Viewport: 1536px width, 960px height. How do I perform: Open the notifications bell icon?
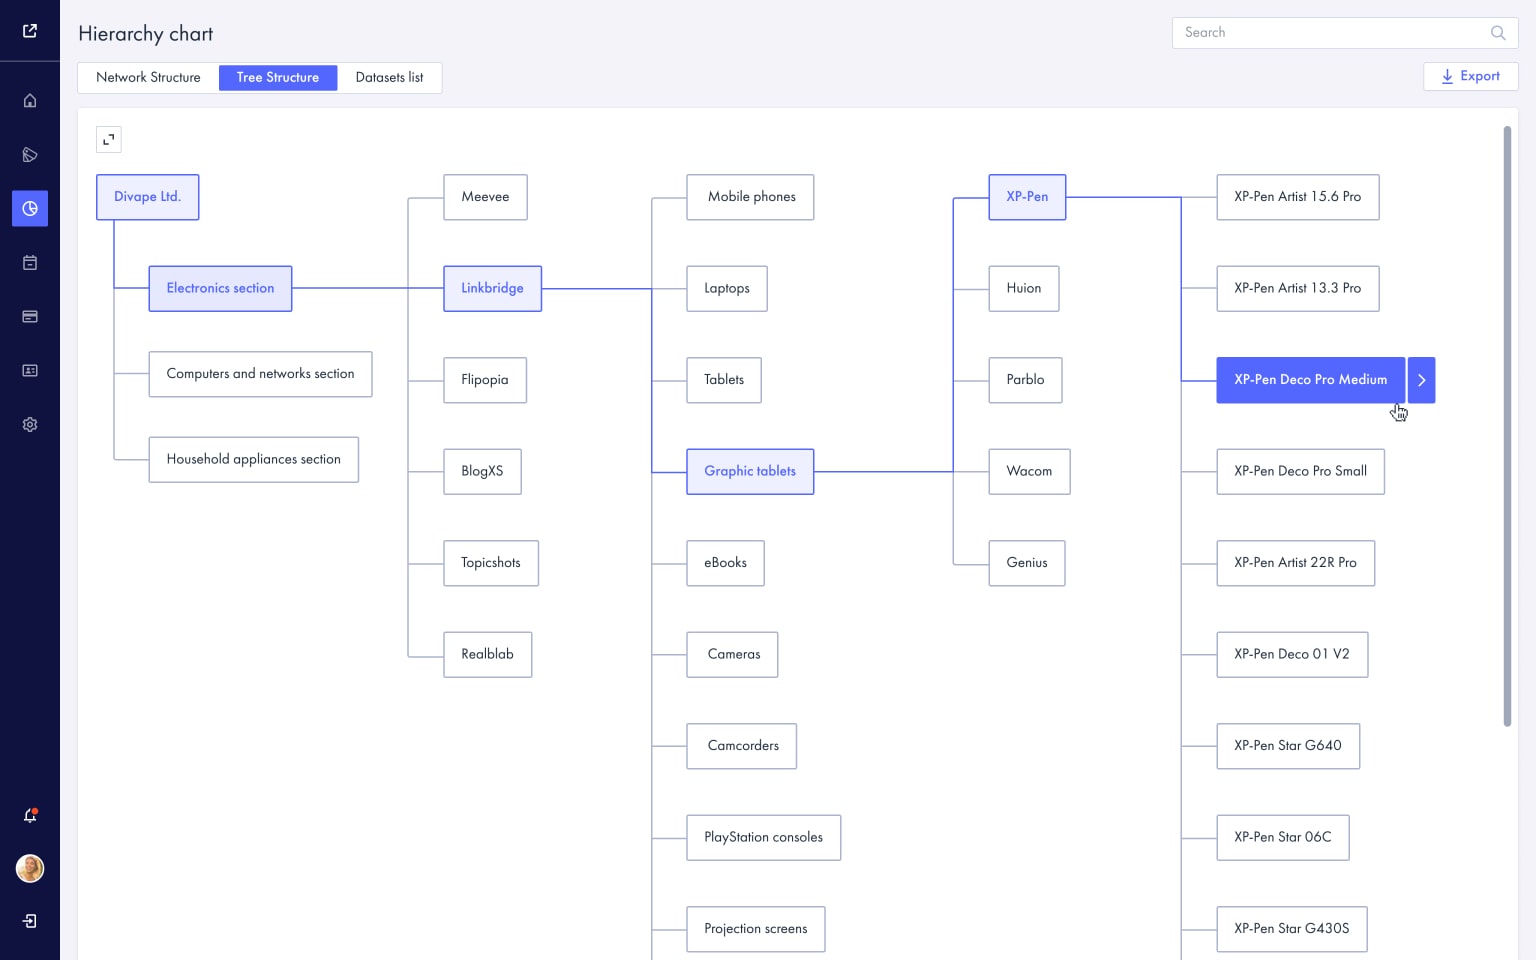point(30,816)
